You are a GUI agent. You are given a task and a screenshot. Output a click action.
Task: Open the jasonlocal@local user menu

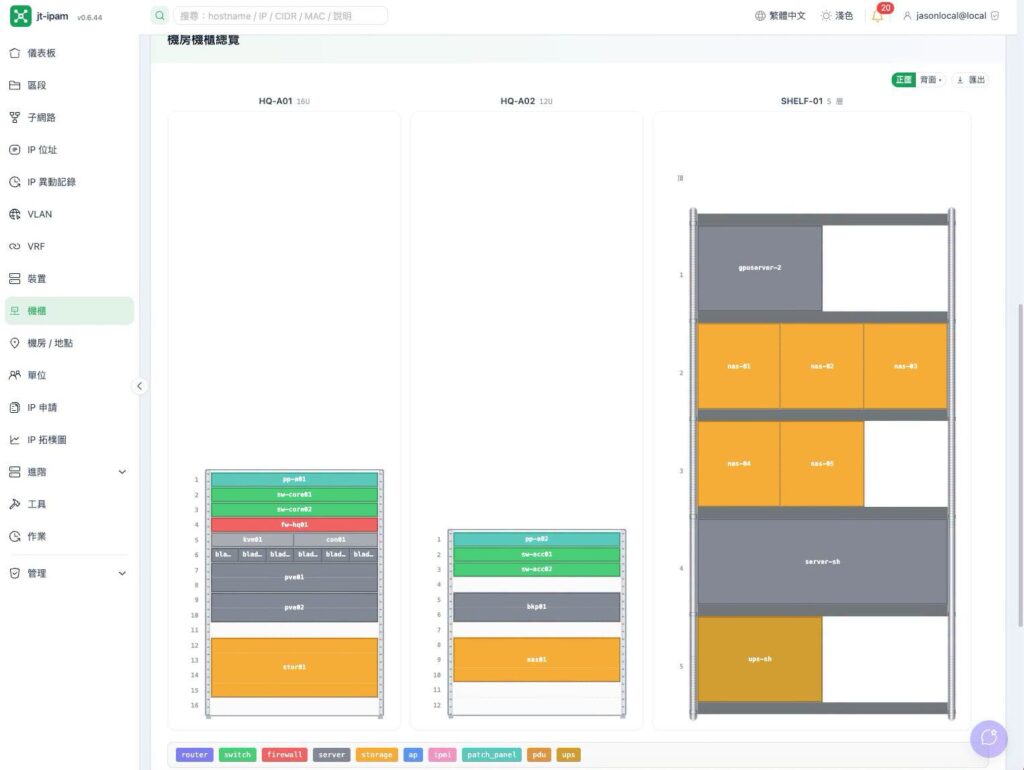coord(951,16)
